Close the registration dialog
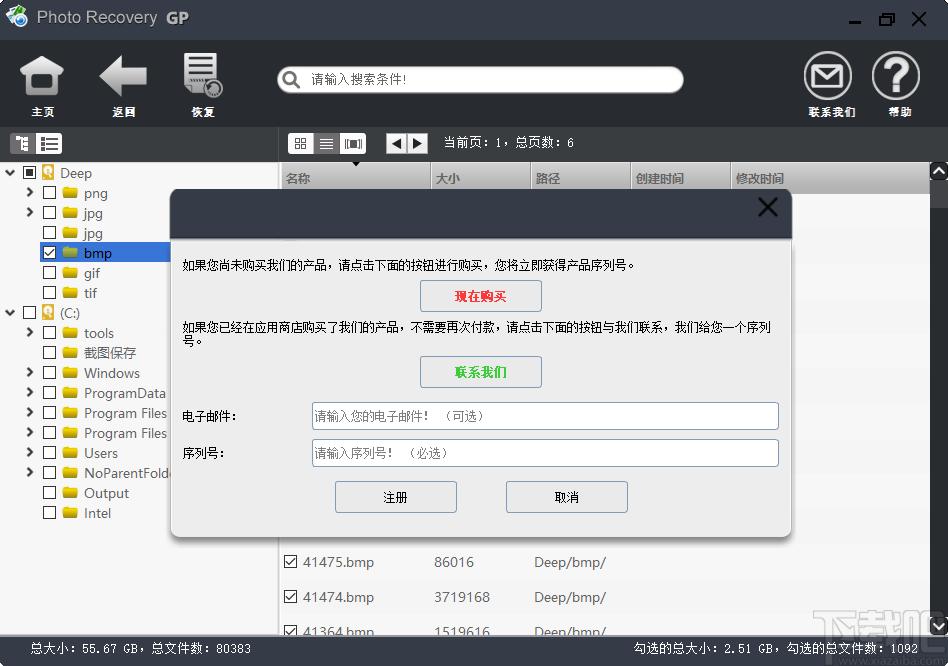Viewport: 948px width, 666px height. (x=768, y=207)
